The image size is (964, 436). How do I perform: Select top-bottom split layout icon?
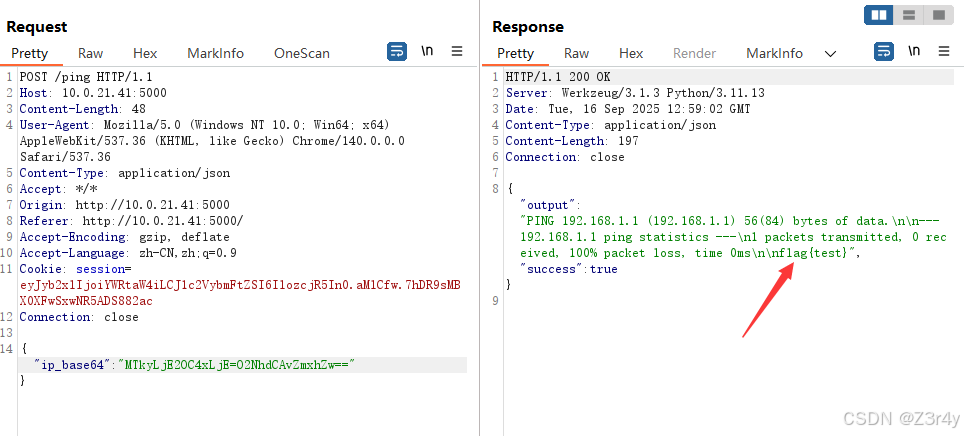909,15
